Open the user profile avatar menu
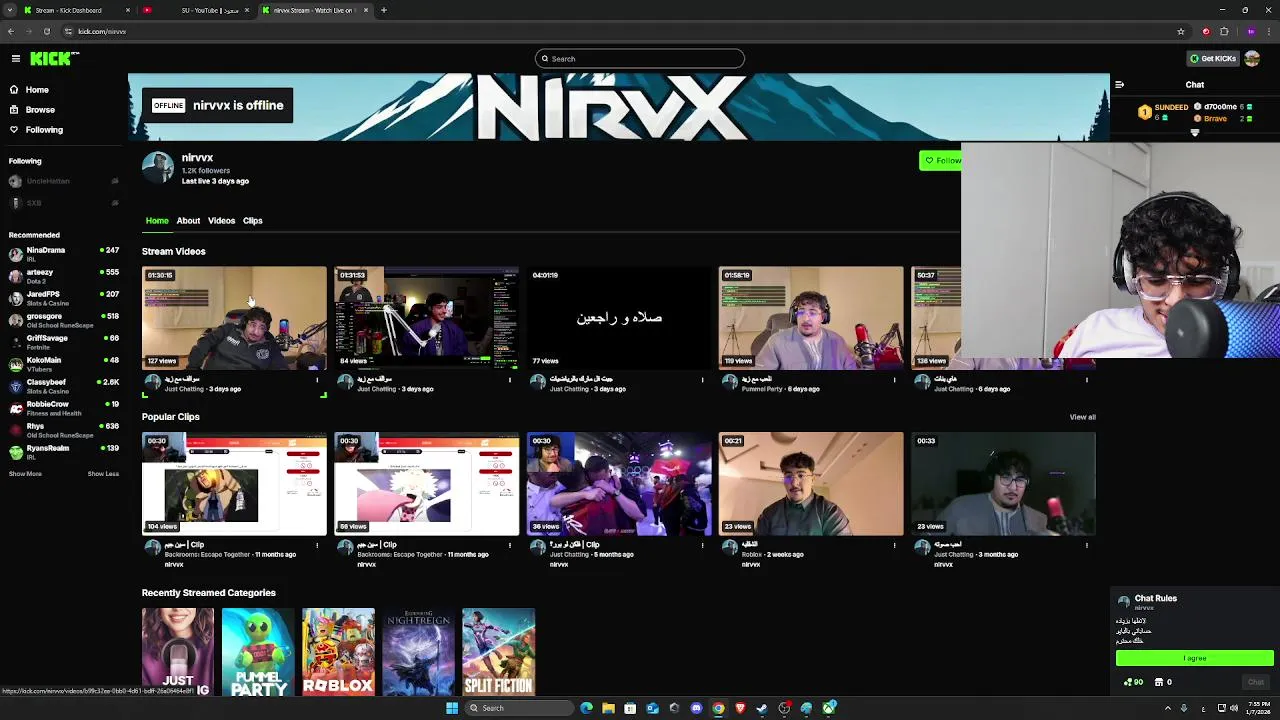The width and height of the screenshot is (1280, 720). 1252,59
